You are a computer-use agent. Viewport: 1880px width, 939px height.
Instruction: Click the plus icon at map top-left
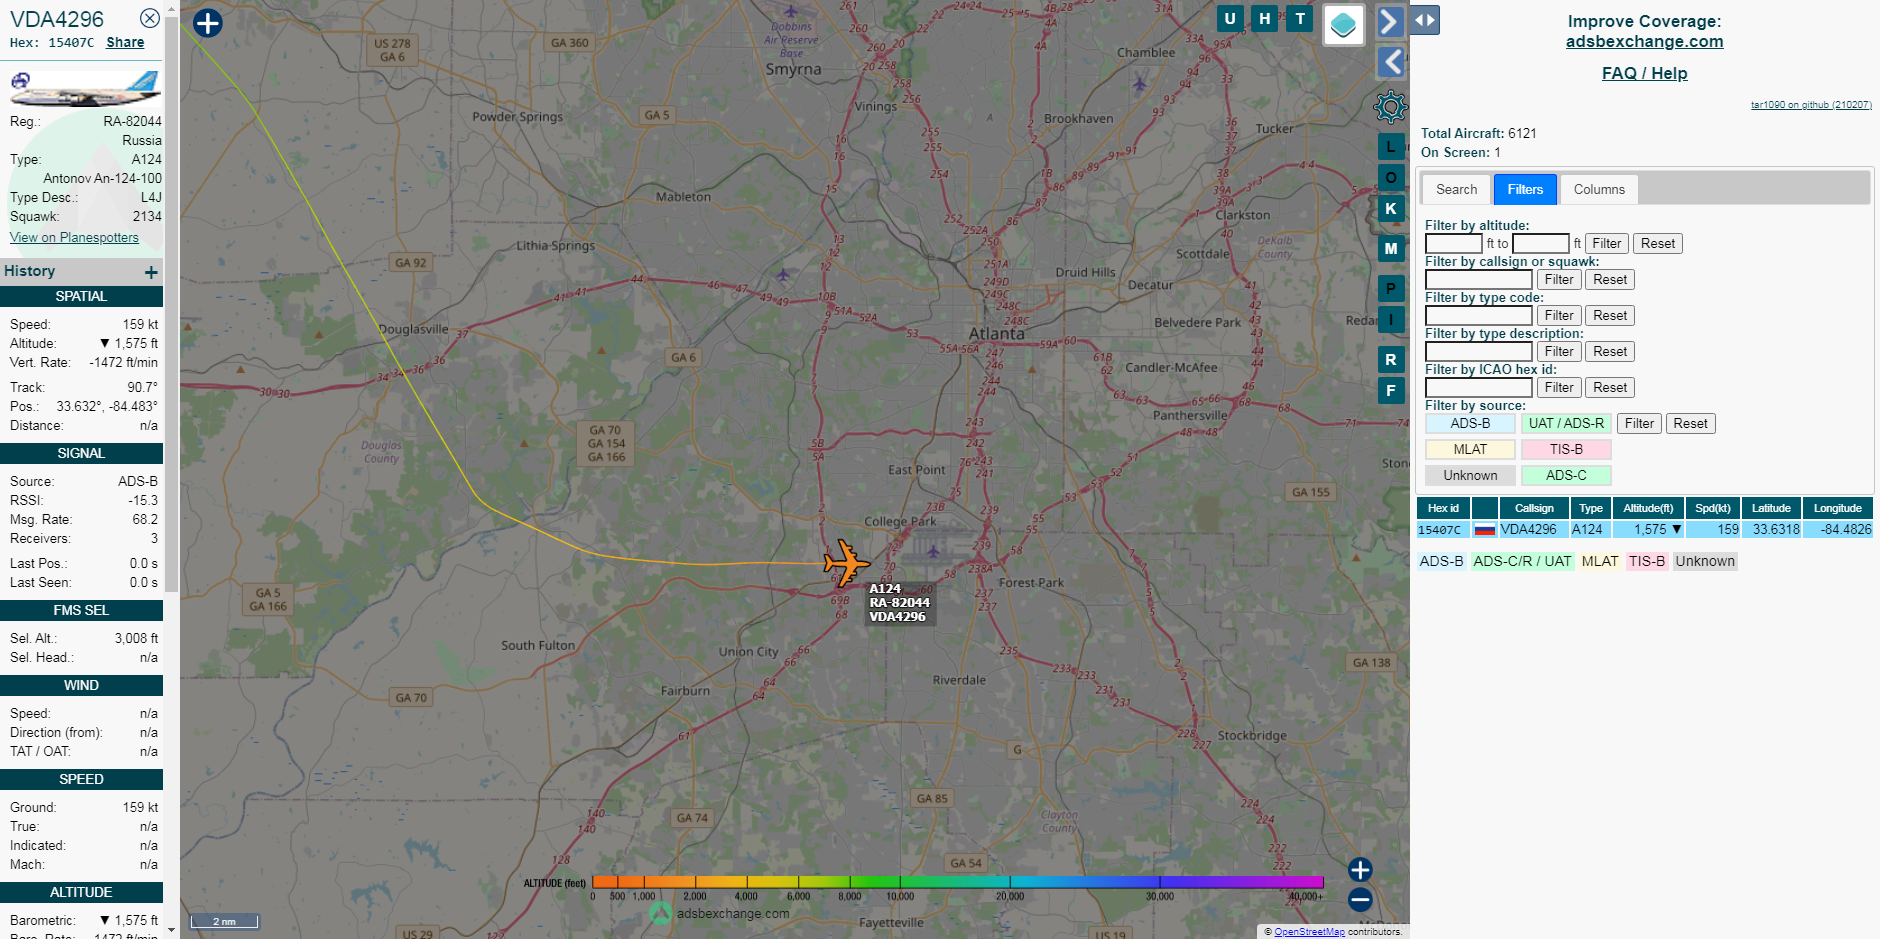click(x=207, y=23)
